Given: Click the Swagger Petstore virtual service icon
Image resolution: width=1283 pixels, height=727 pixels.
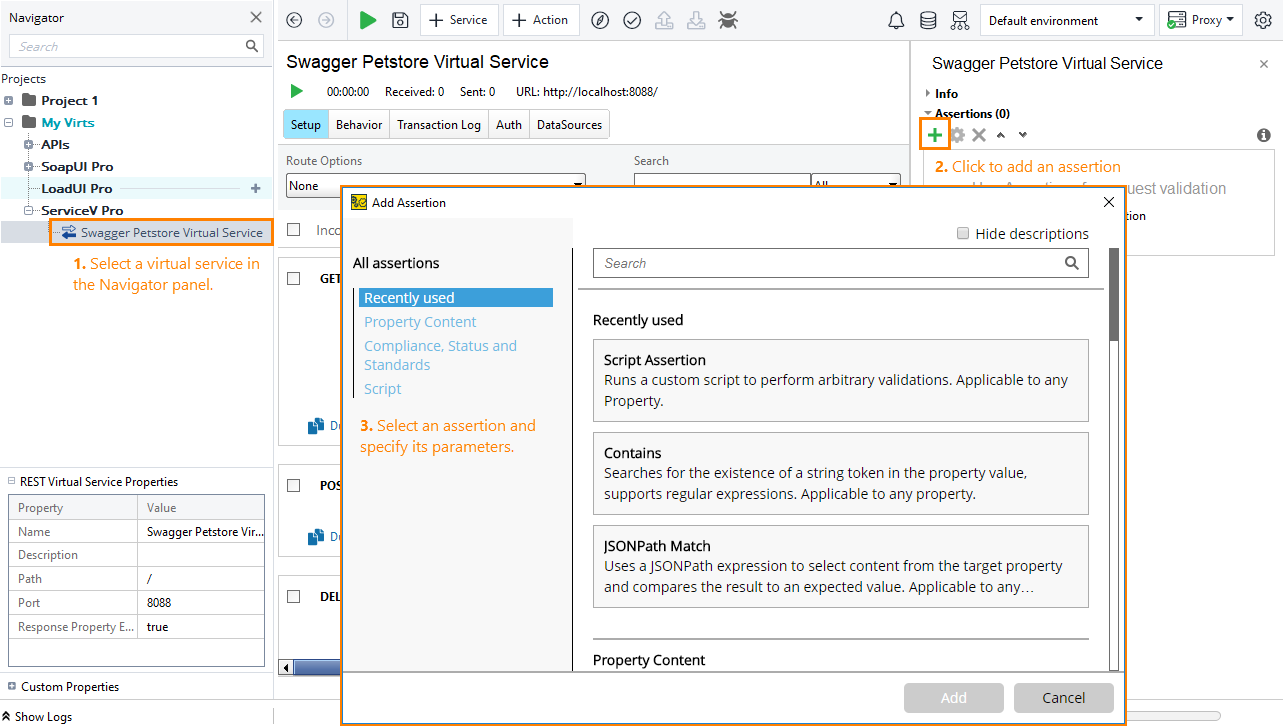Looking at the screenshot, I should [69, 232].
